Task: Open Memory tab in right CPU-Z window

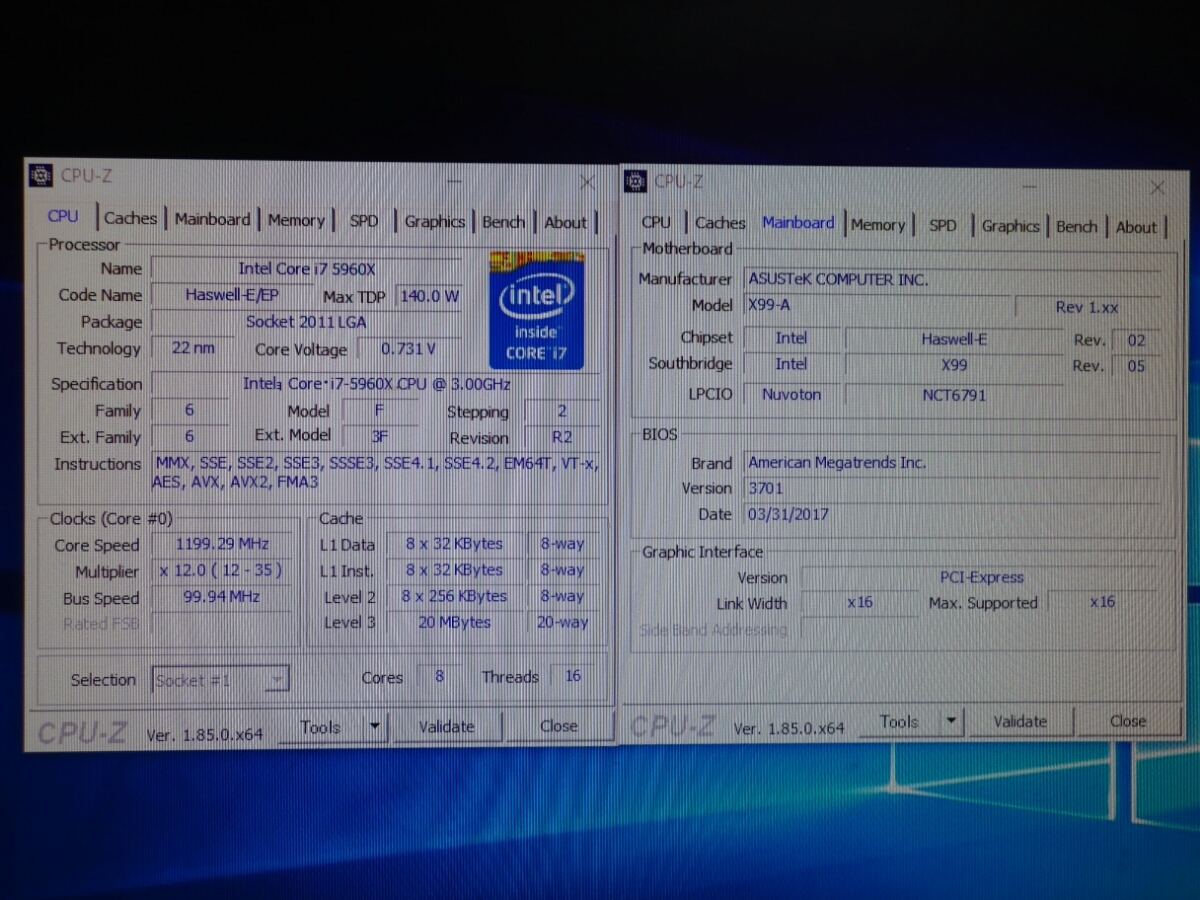Action: (x=878, y=225)
